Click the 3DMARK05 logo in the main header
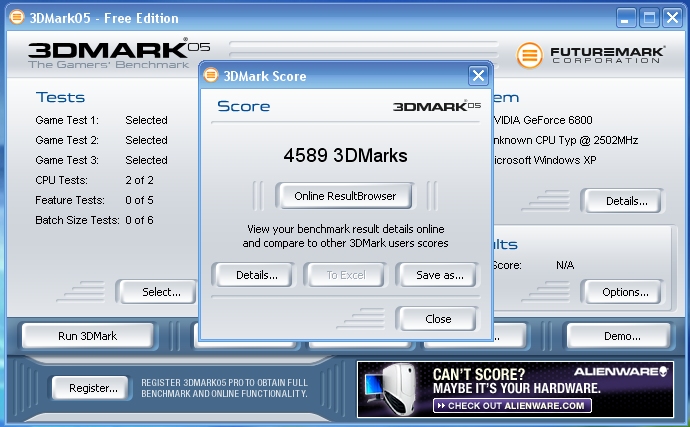This screenshot has width=690, height=427. 119,54
